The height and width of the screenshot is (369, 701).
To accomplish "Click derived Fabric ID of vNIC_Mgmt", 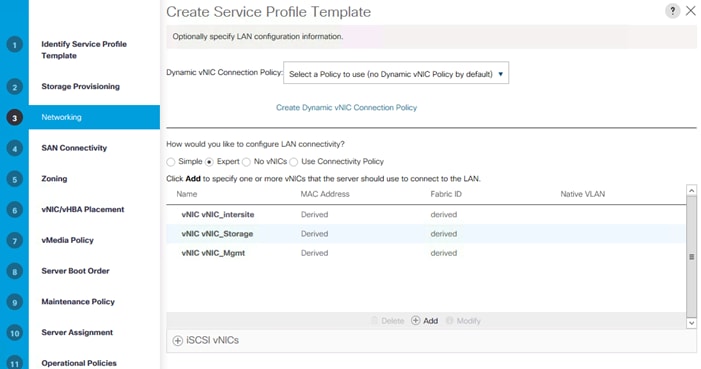I will tap(443, 253).
